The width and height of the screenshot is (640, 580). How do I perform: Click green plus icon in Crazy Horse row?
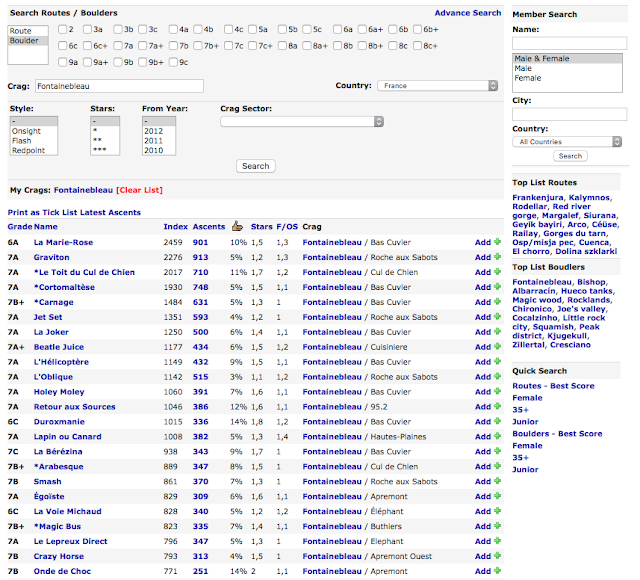(x=497, y=556)
